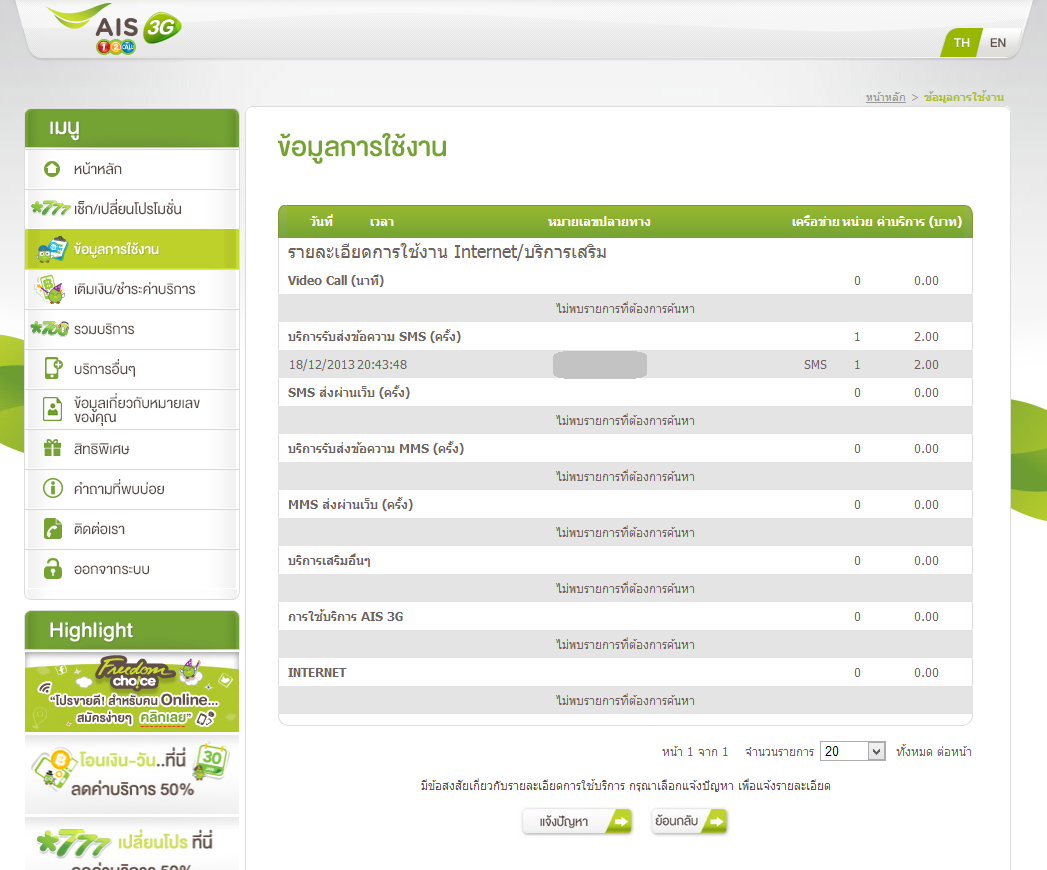Click หน้า 1 จาก 1 page indicator
Screen dimensions: 1047x870
coord(695,752)
